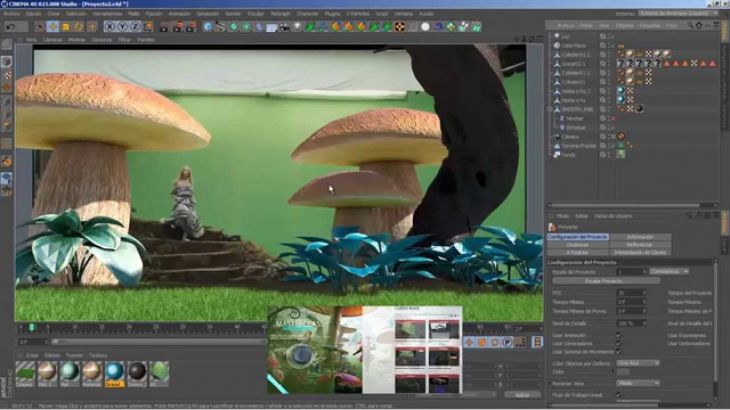Screen dimensions: 730x410
Task: Toggle the Usar Animación checkbox
Action: pos(619,335)
